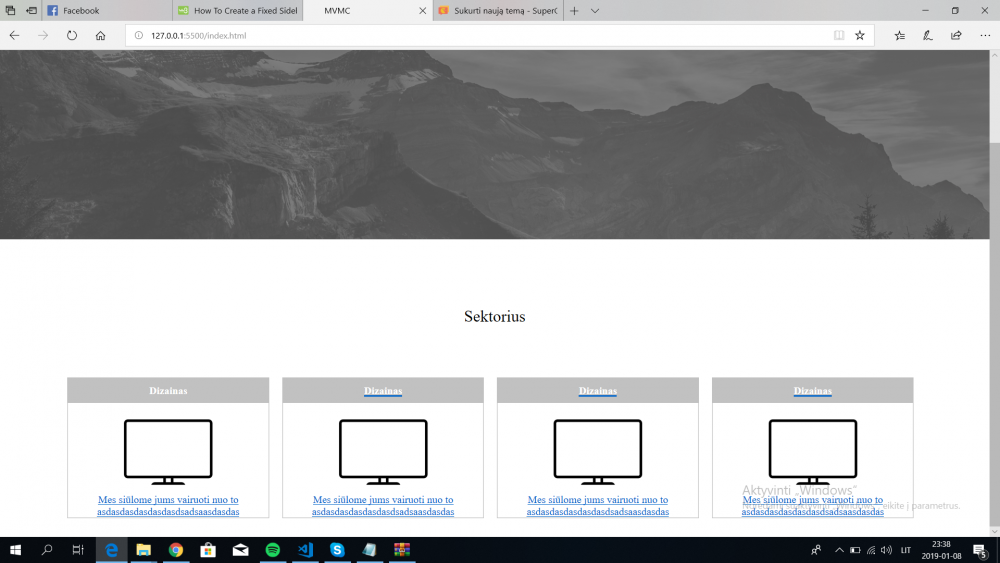Screen dimensions: 1000x563
Task: Open Windows search from taskbar
Action: coord(47,550)
